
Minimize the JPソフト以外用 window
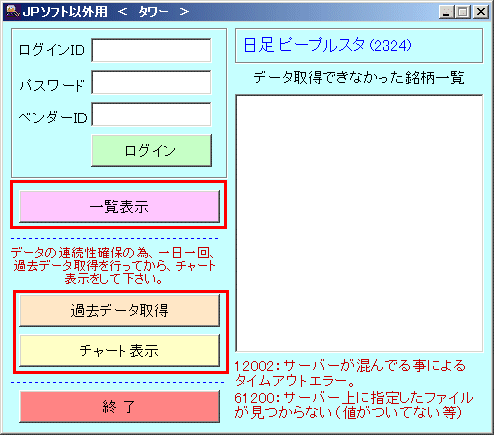tap(446, 12)
